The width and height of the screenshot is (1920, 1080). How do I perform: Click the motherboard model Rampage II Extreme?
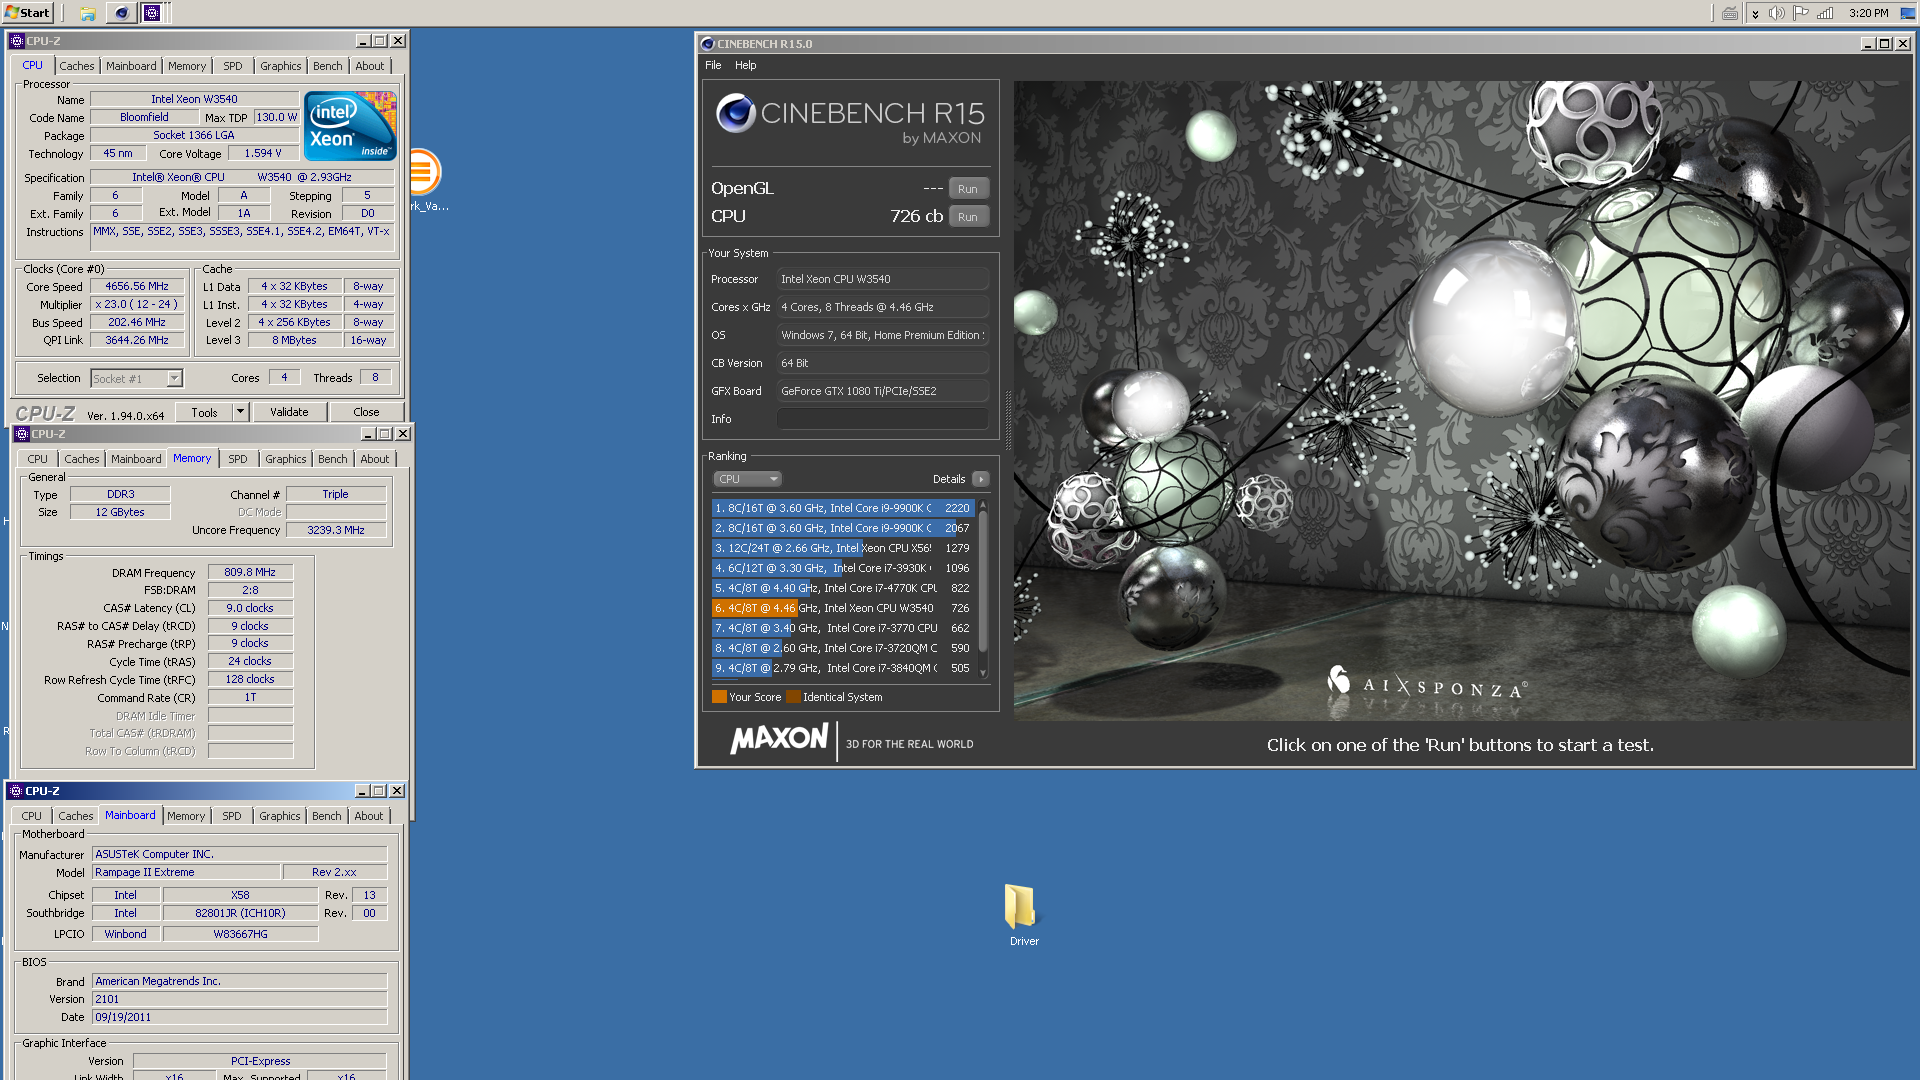click(186, 872)
